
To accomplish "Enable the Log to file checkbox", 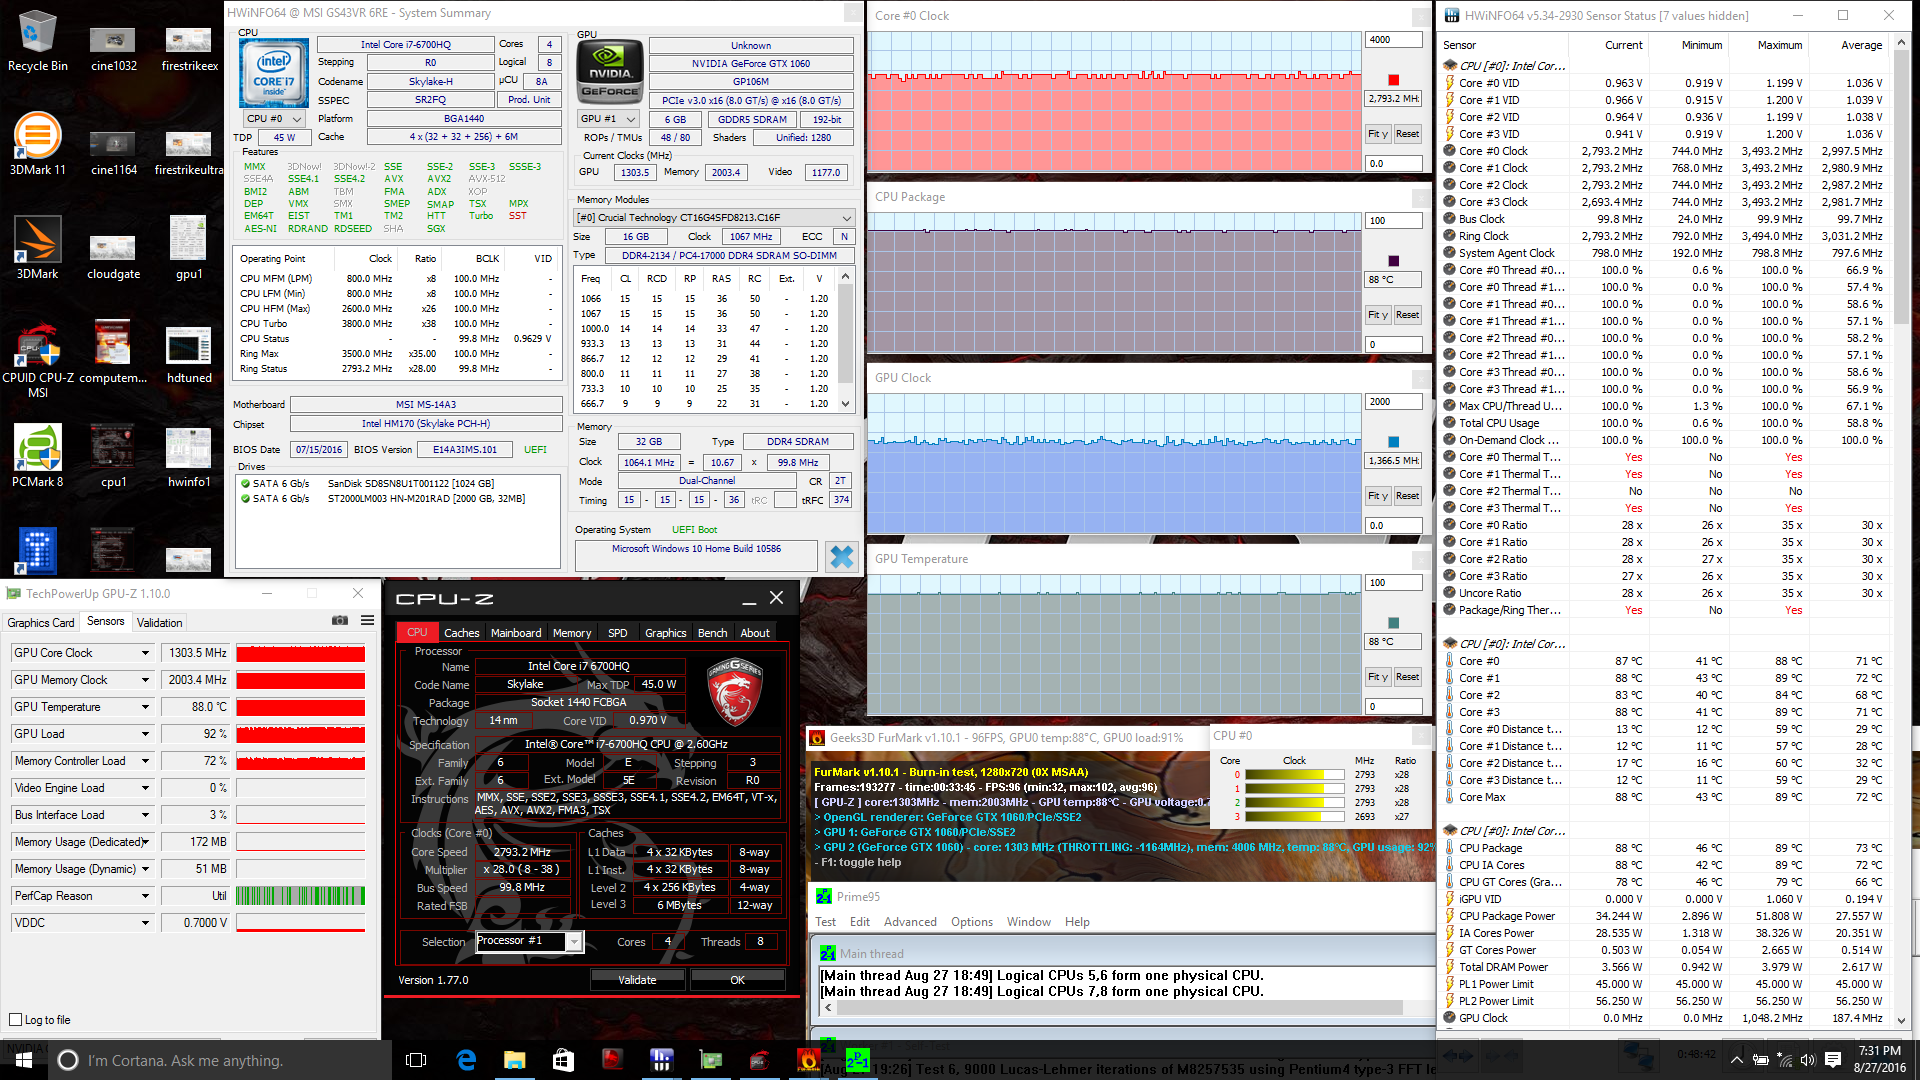I will click(15, 1020).
